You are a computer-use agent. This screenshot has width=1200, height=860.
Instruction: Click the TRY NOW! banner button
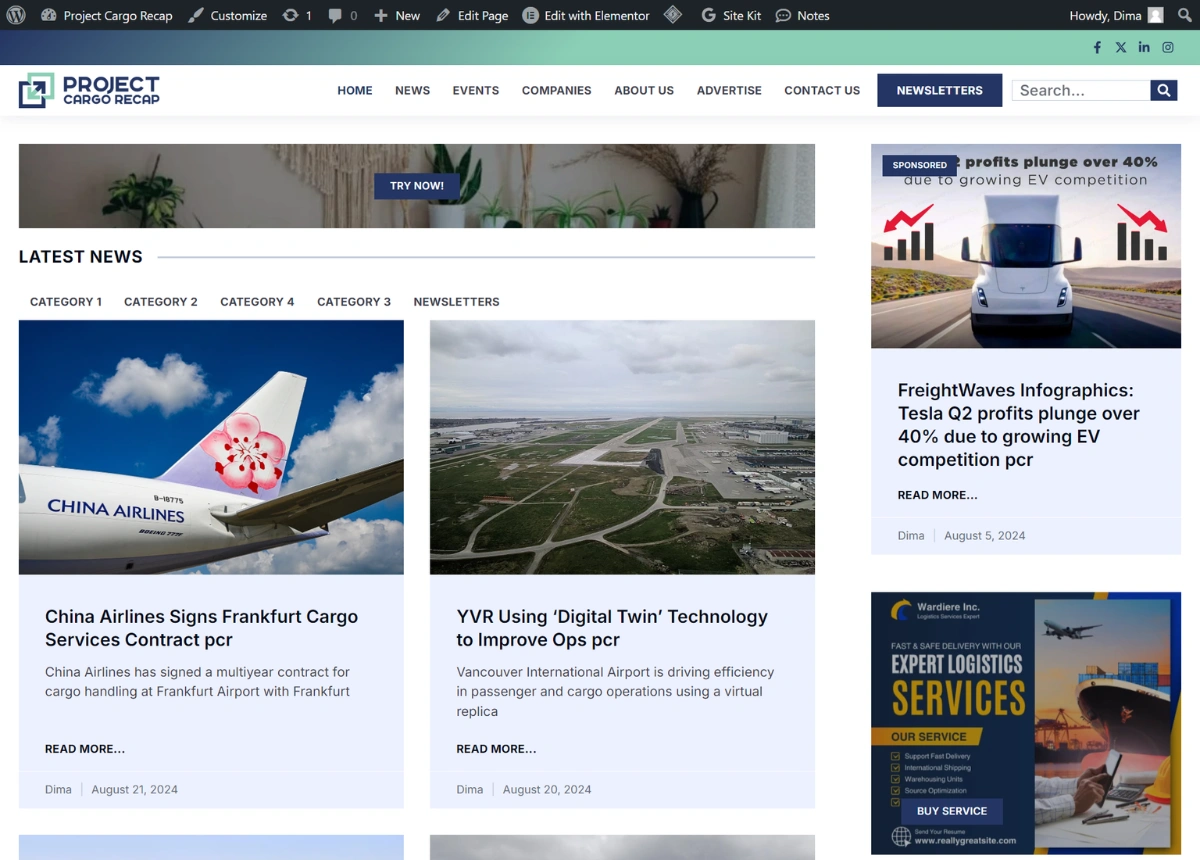[417, 186]
